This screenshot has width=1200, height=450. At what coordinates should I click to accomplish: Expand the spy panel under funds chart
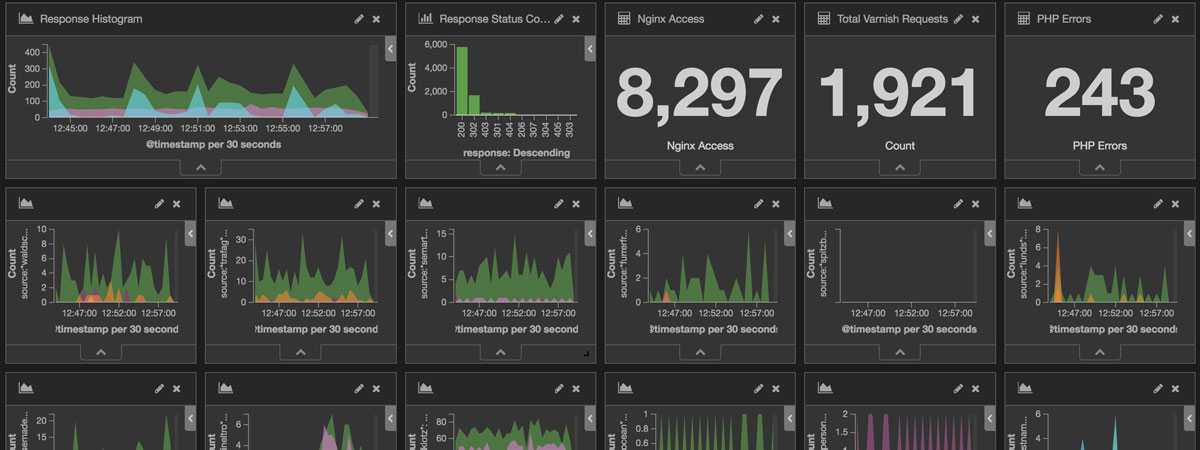1101,352
